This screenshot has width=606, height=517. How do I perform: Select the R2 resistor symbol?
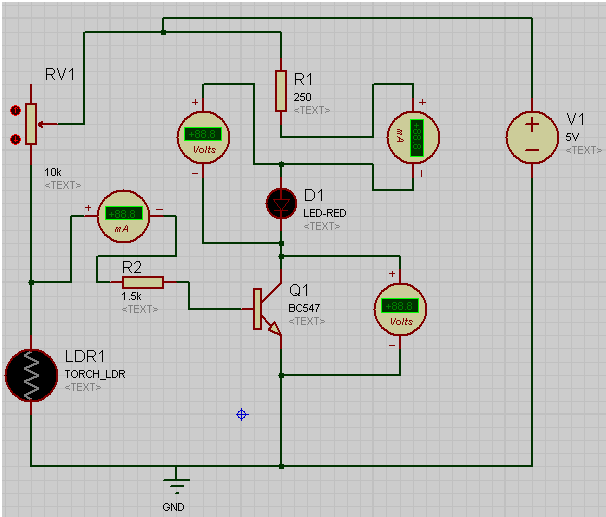(x=143, y=282)
